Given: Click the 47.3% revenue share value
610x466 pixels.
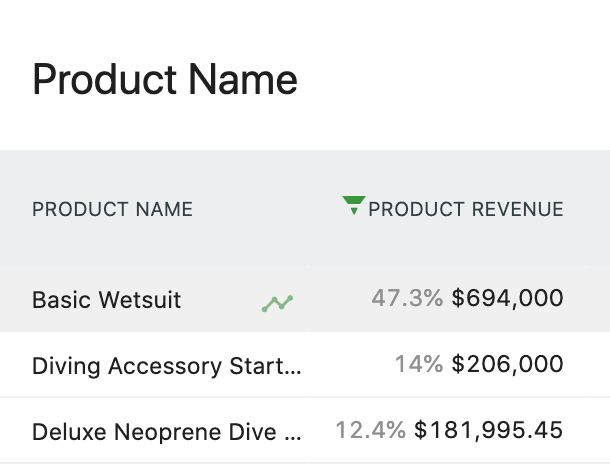Looking at the screenshot, I should 407,298.
